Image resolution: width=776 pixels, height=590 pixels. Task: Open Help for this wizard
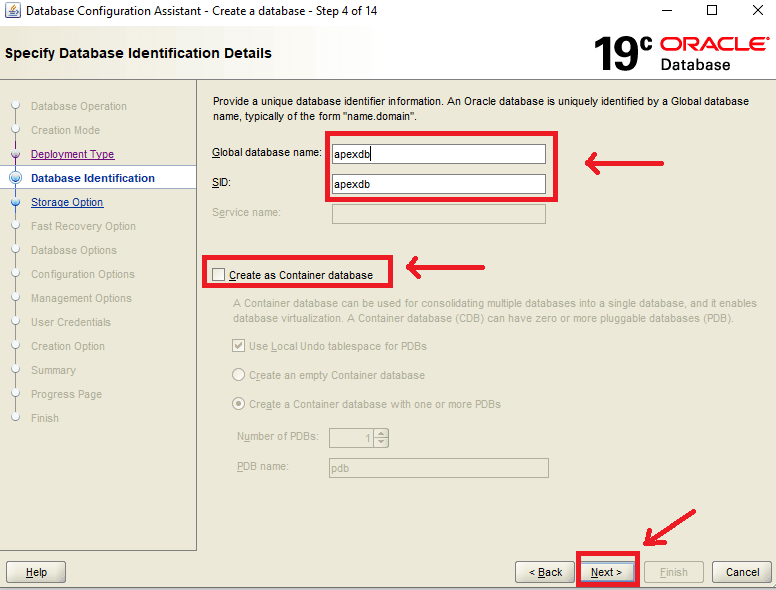tap(36, 572)
